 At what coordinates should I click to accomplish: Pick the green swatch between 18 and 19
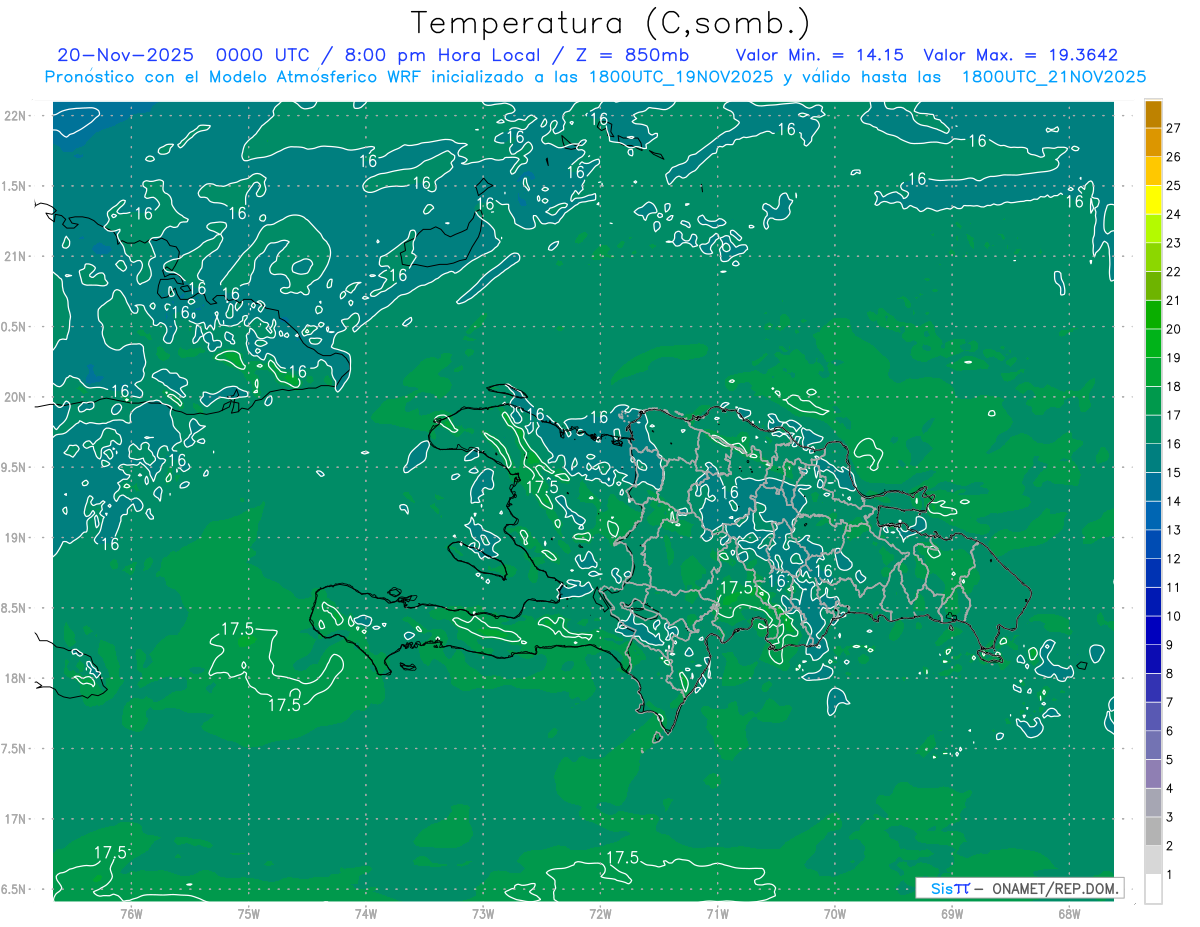(x=1153, y=372)
